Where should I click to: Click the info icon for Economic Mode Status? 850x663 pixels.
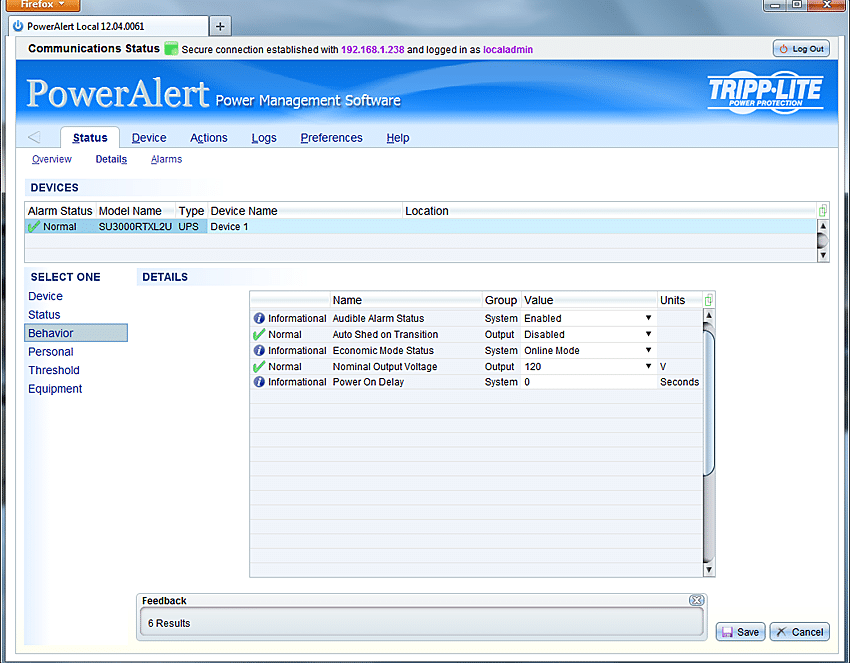point(259,350)
